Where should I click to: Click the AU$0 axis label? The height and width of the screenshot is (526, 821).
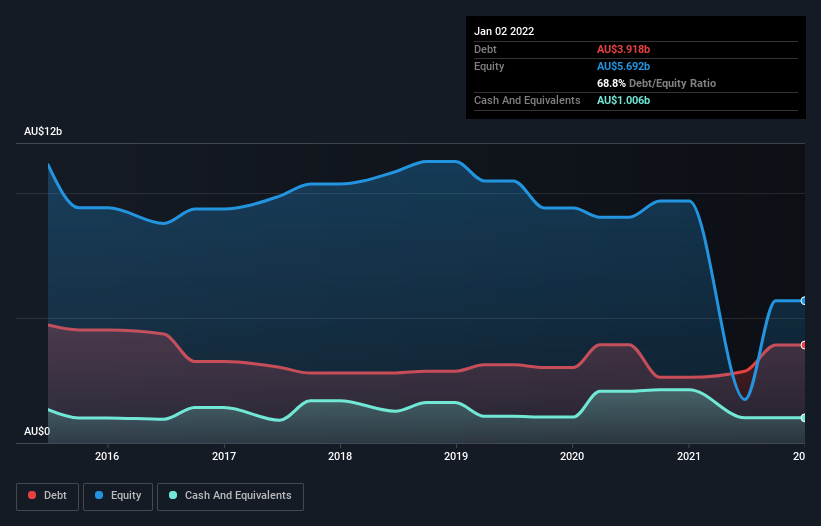[37, 431]
